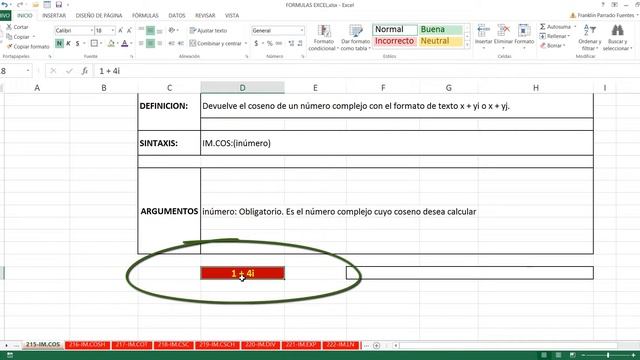Toggle Subrayado (underline) S button
The height and width of the screenshot is (360, 640).
pos(77,43)
